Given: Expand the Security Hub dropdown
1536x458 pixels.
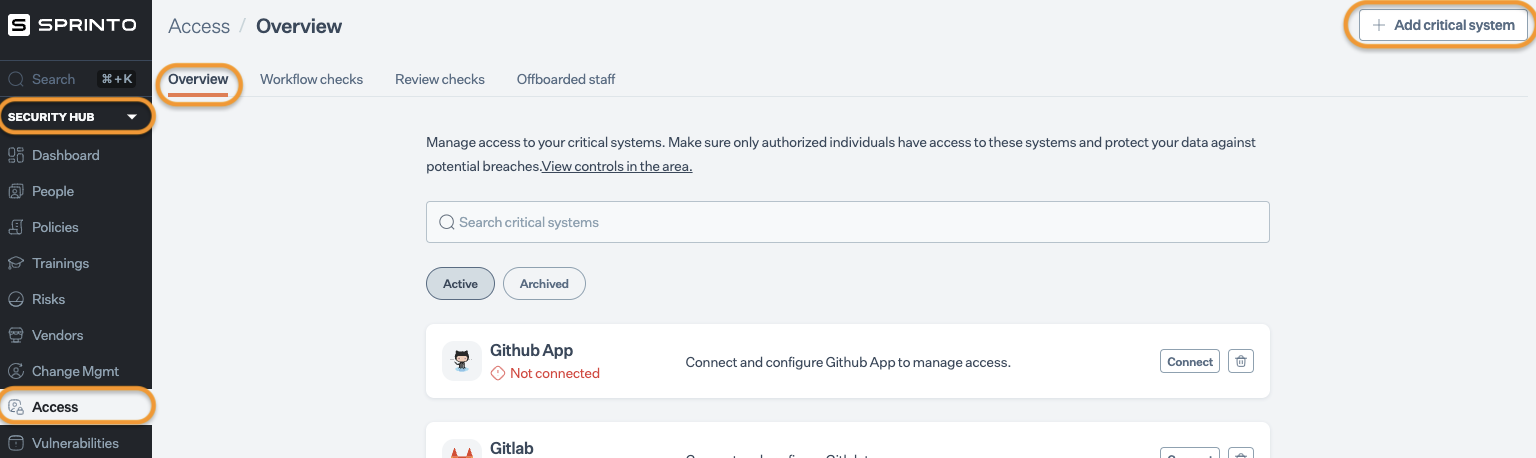Looking at the screenshot, I should coord(76,117).
